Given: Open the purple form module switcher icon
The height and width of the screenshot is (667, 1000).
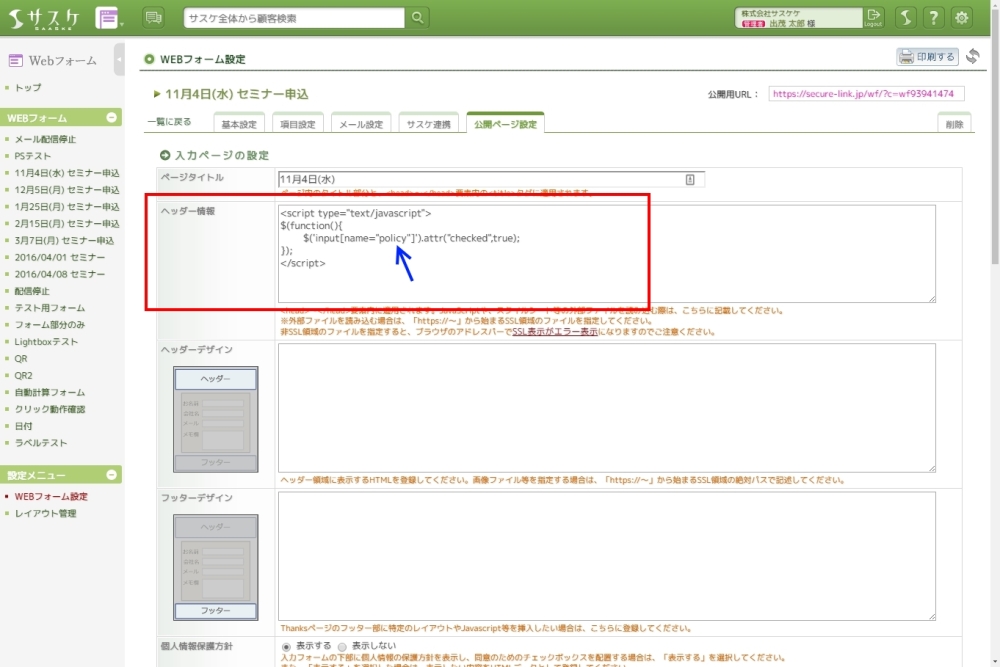Looking at the screenshot, I should (x=106, y=17).
